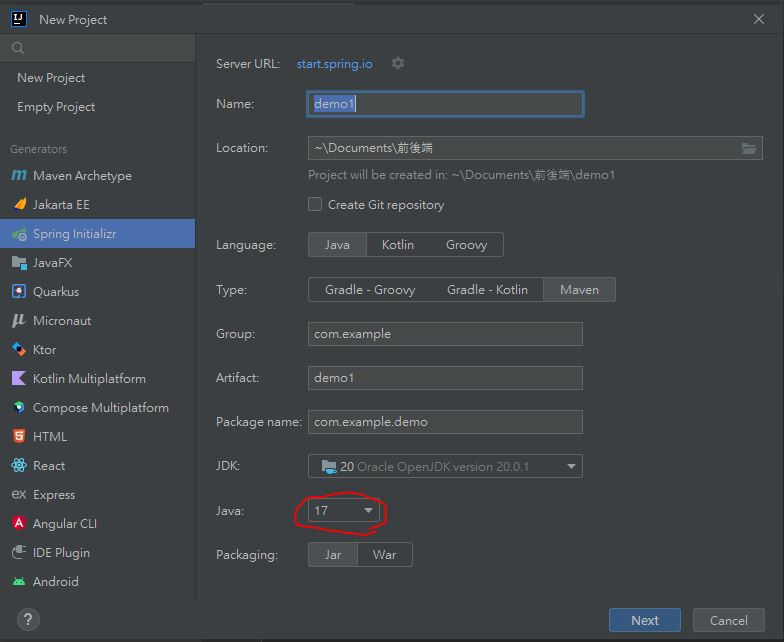Click the Name input field
Screen dimensions: 784x642
445,104
